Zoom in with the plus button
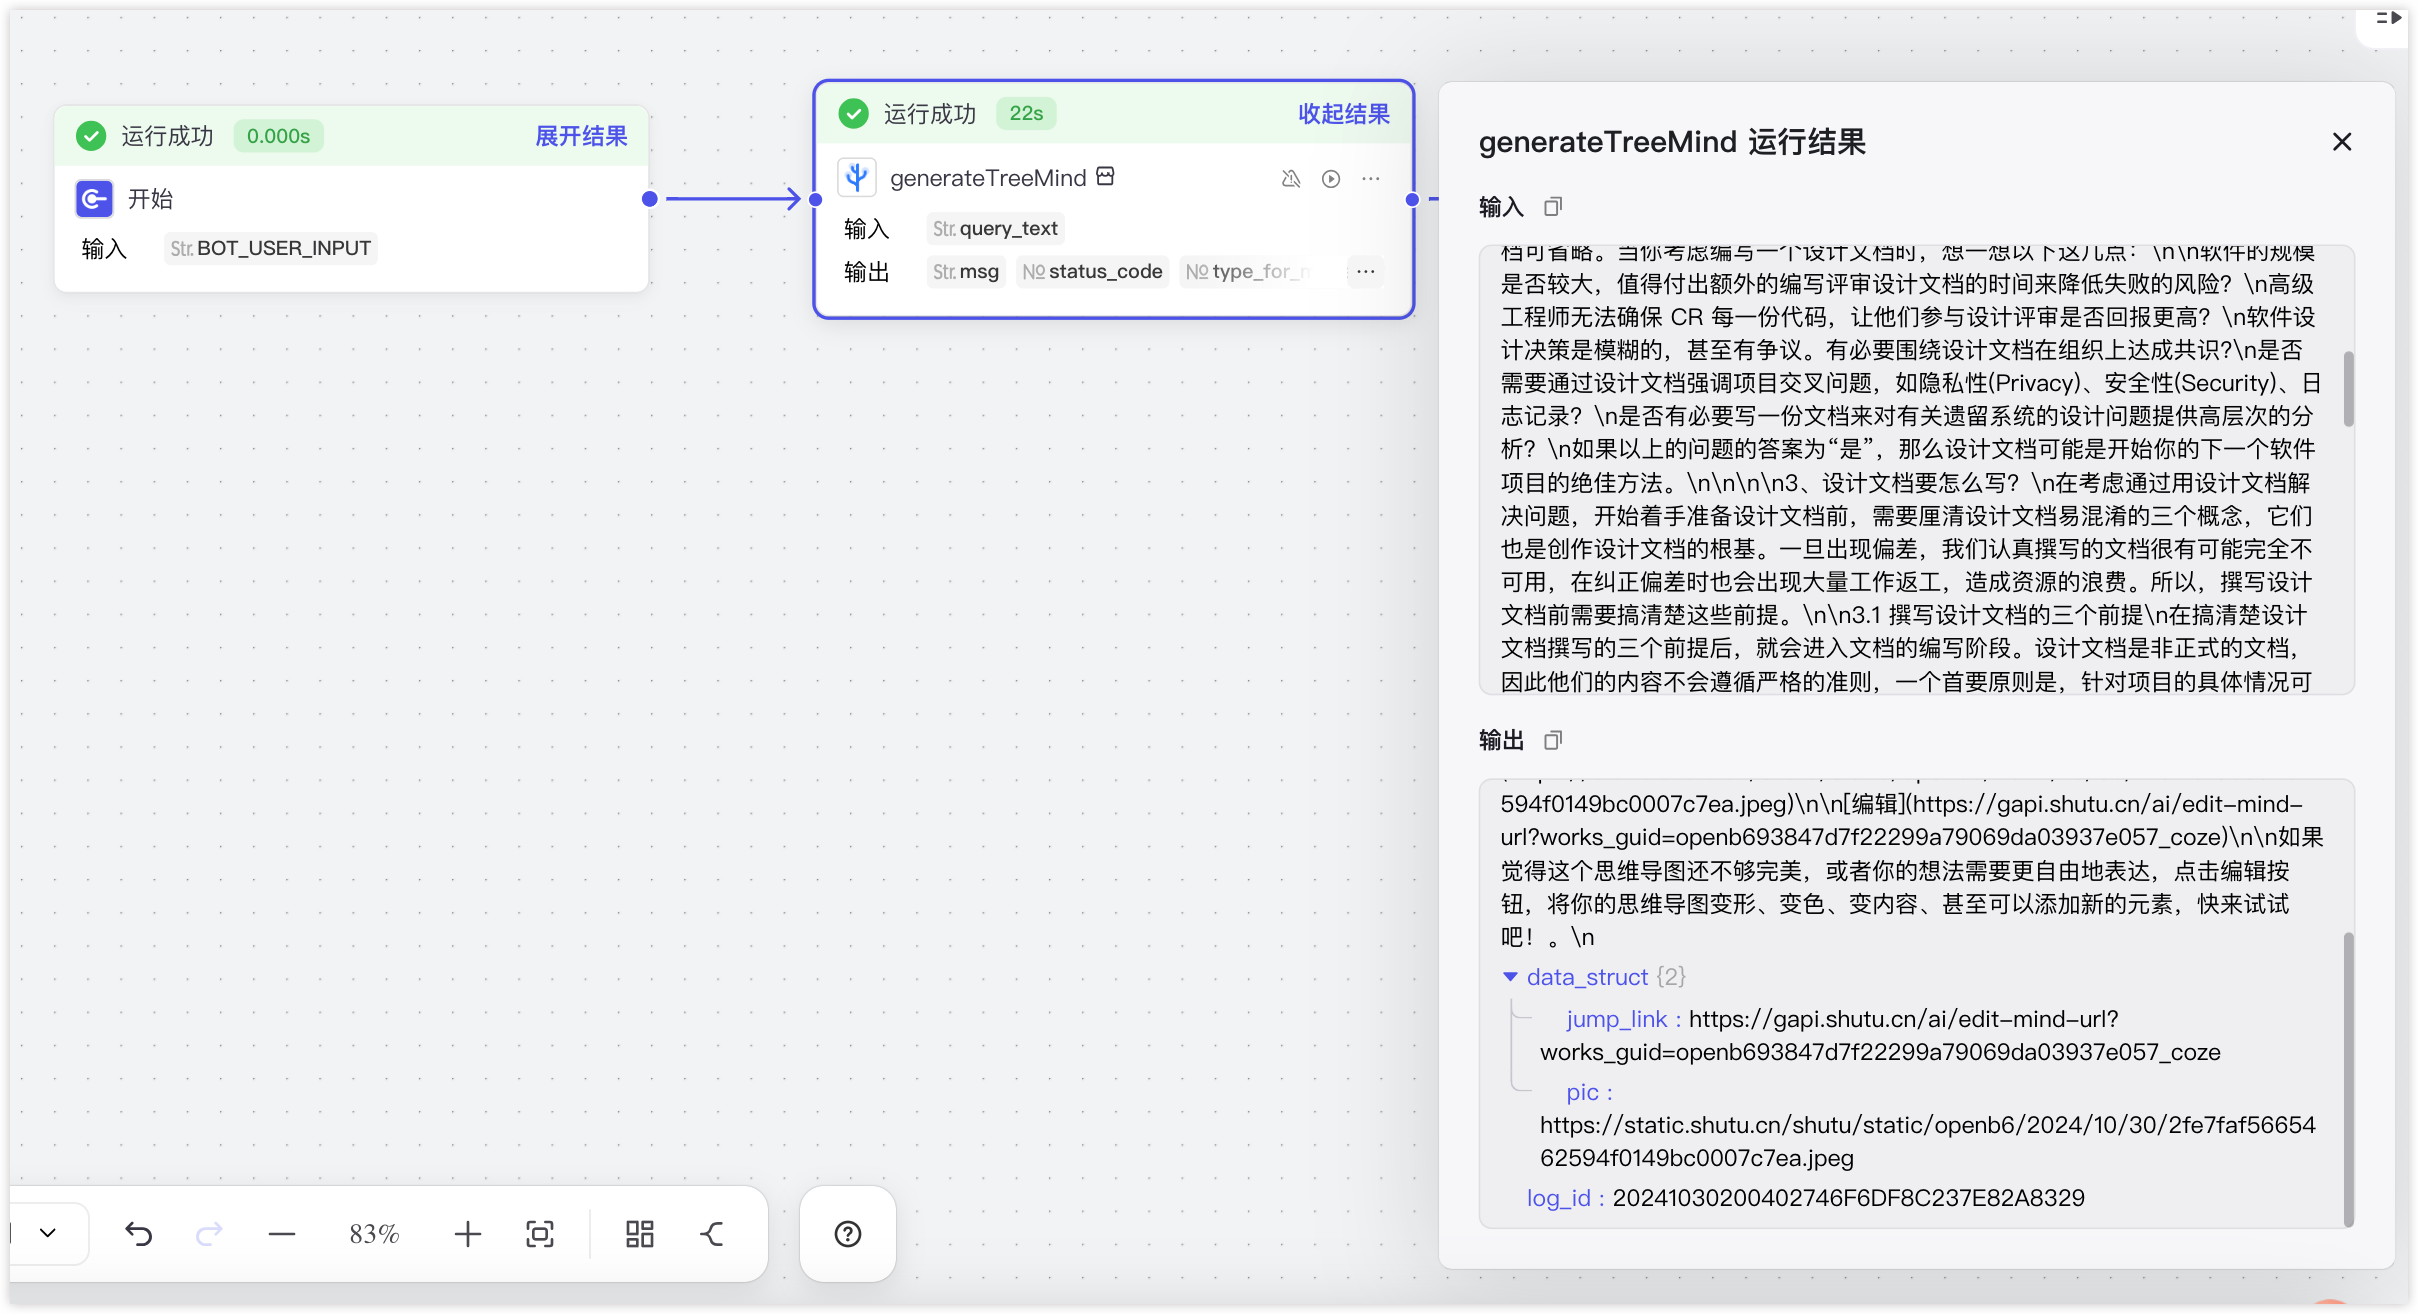This screenshot has width=2418, height=1314. pos(467,1234)
